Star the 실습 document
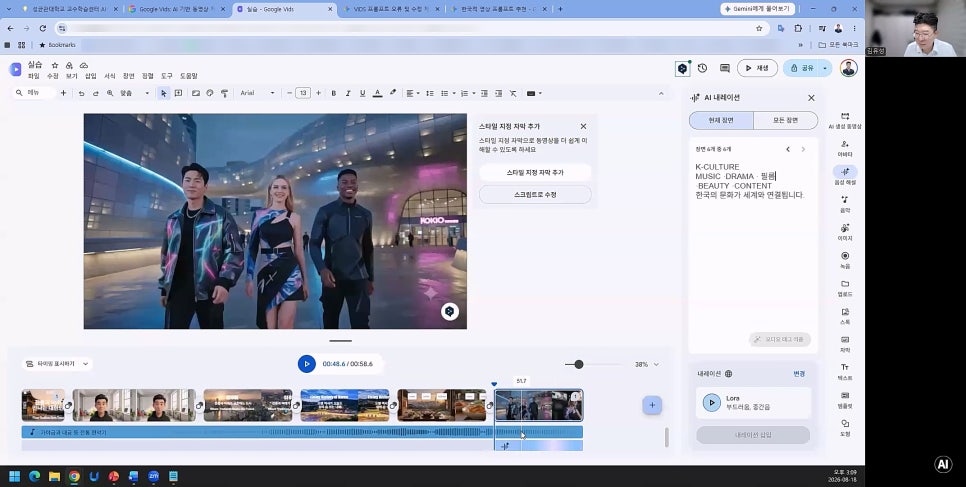Screen dimensions: 966x487 pos(54,65)
